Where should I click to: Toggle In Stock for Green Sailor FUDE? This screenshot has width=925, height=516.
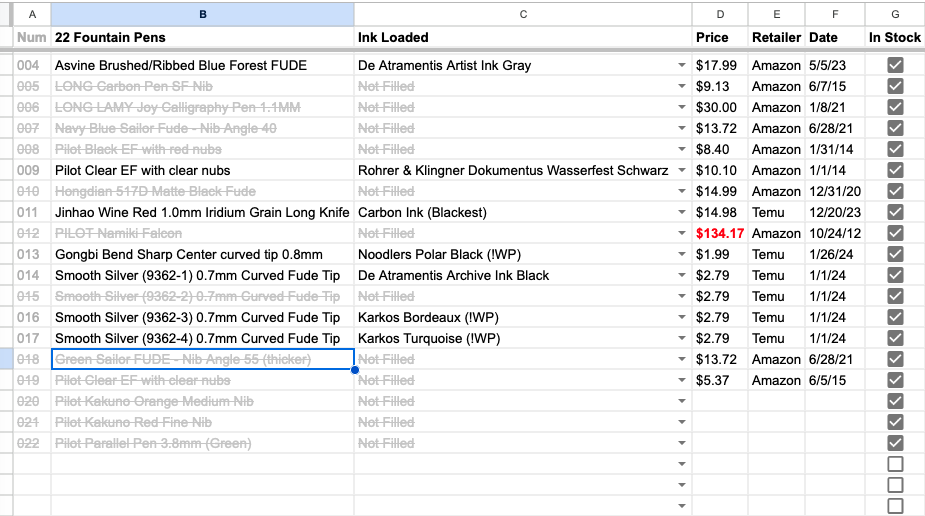coord(895,359)
